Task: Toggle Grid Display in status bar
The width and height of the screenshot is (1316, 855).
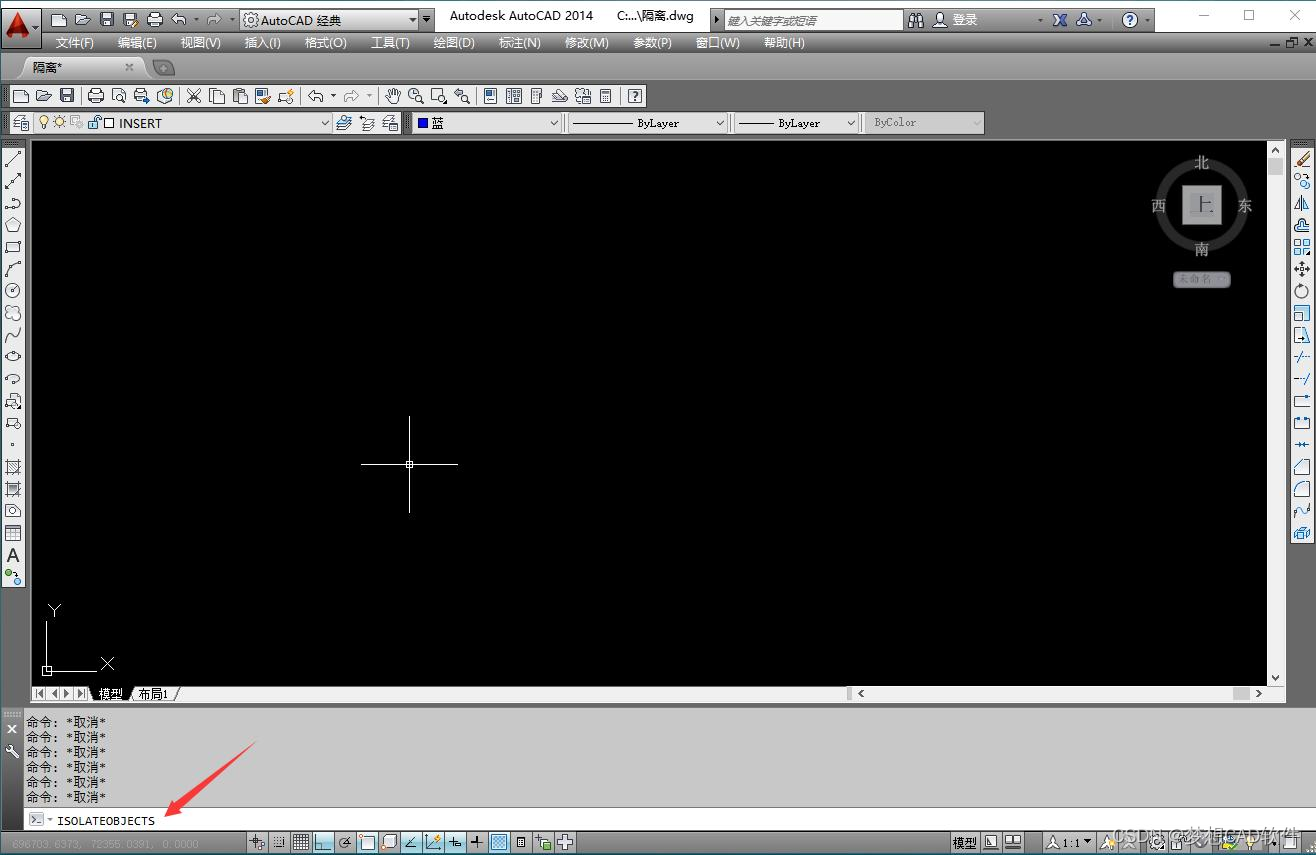Action: pyautogui.click(x=301, y=843)
